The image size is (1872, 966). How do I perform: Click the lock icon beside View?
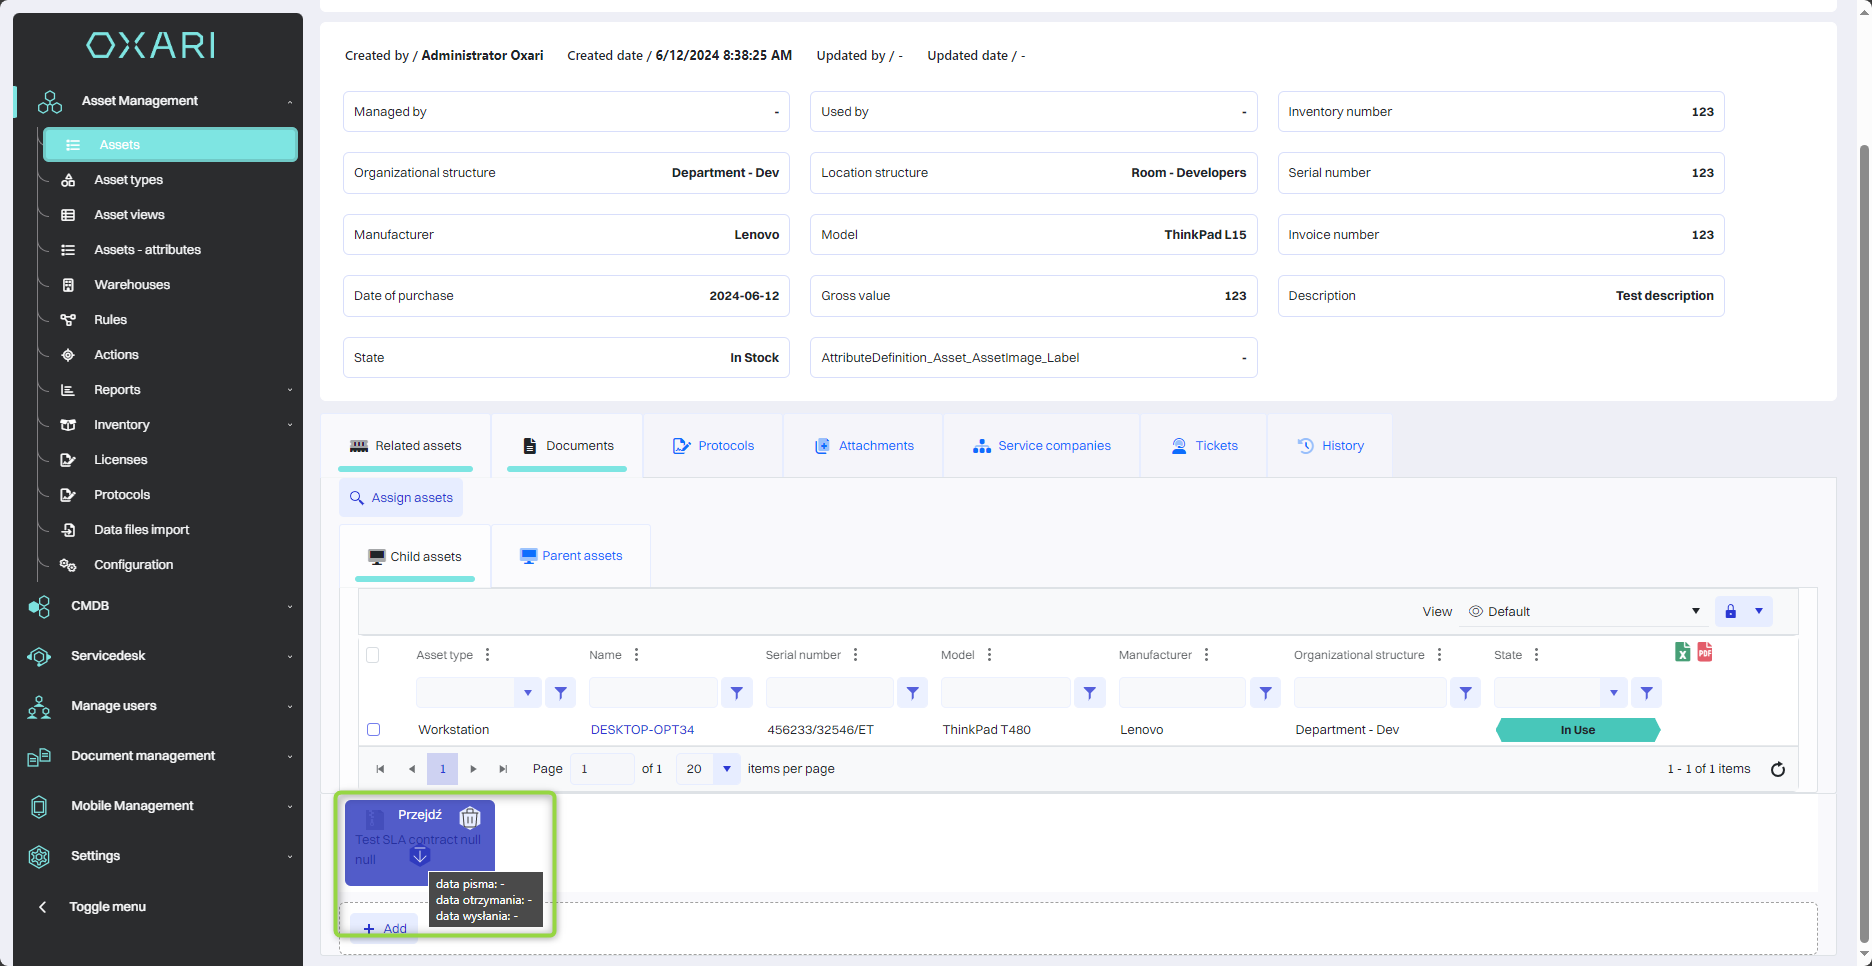(1730, 611)
